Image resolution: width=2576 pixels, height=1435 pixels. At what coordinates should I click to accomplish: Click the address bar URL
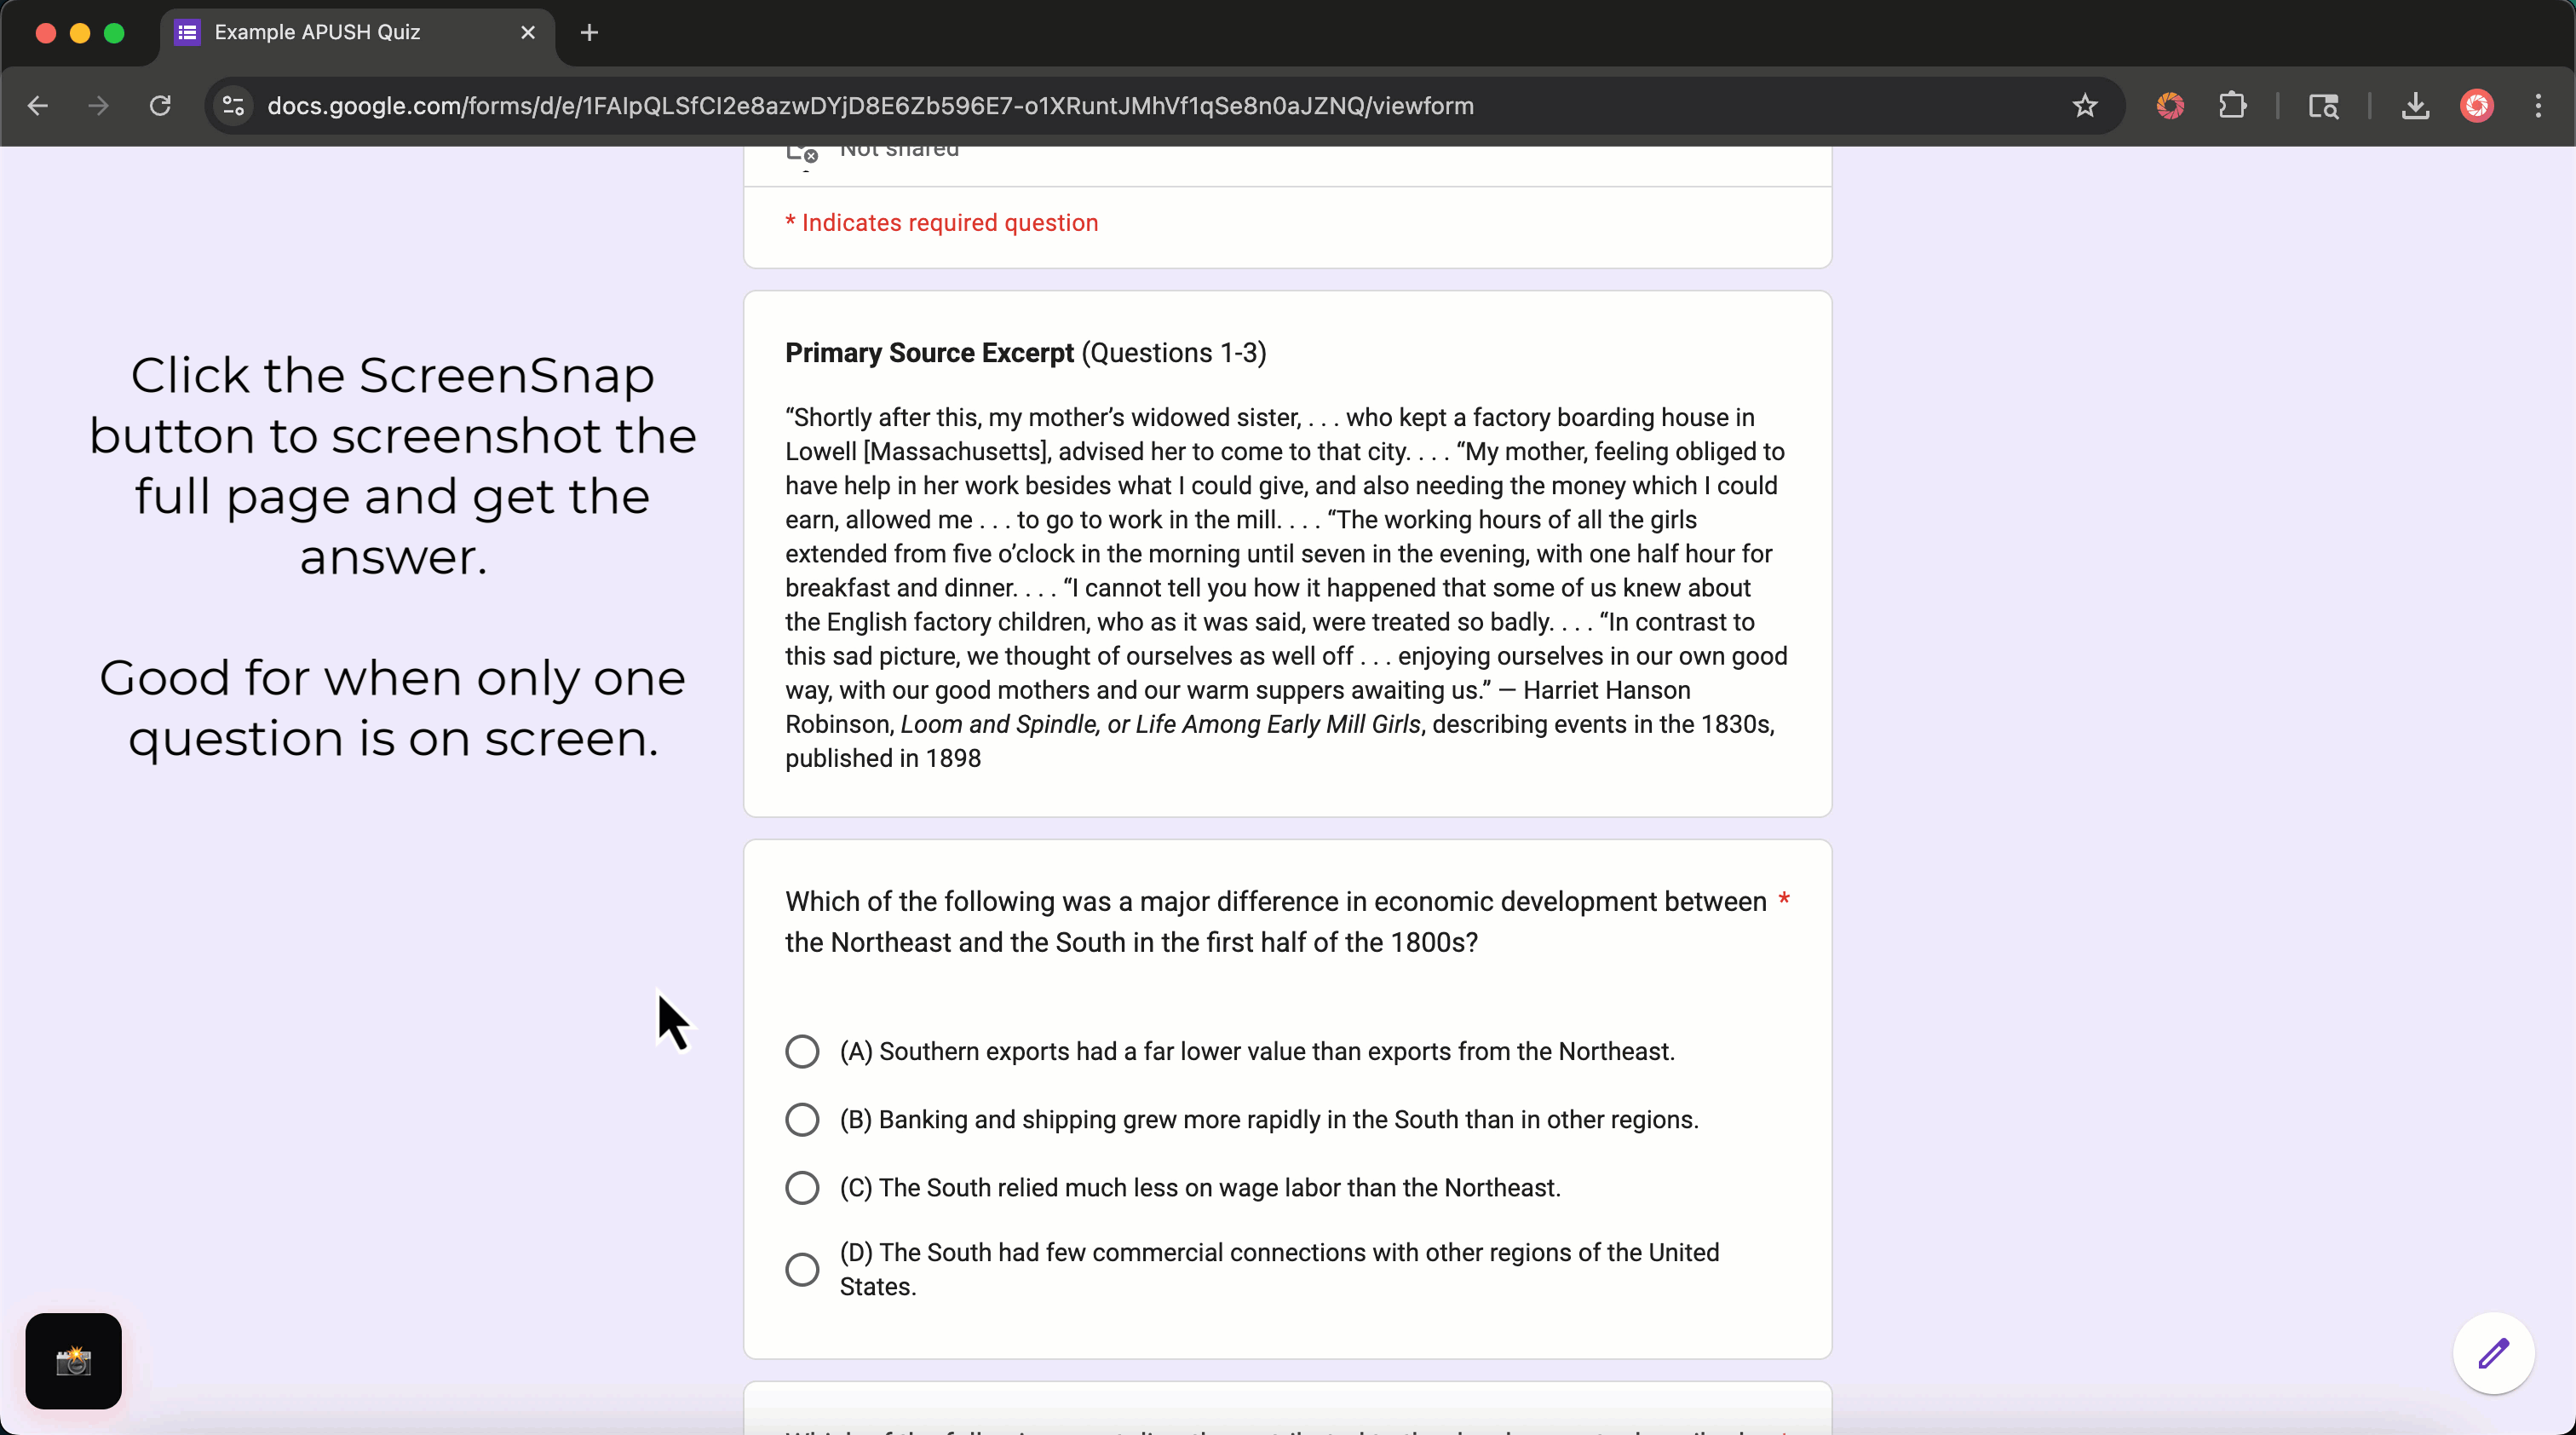(x=870, y=106)
